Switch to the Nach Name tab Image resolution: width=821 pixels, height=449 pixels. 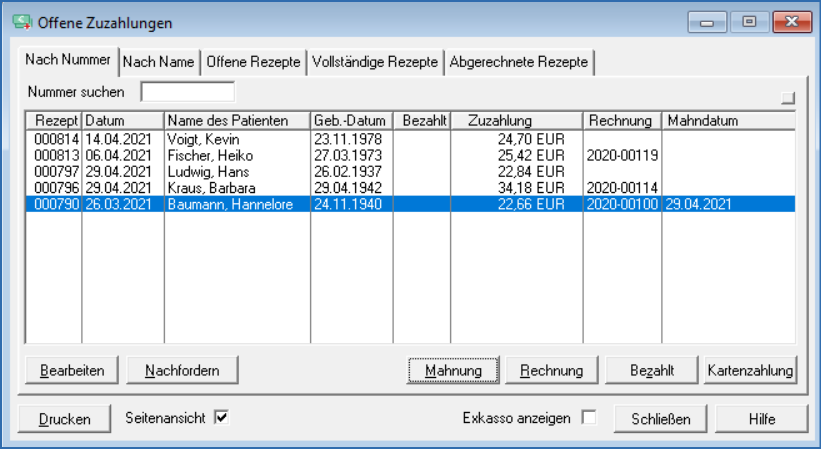click(x=158, y=62)
